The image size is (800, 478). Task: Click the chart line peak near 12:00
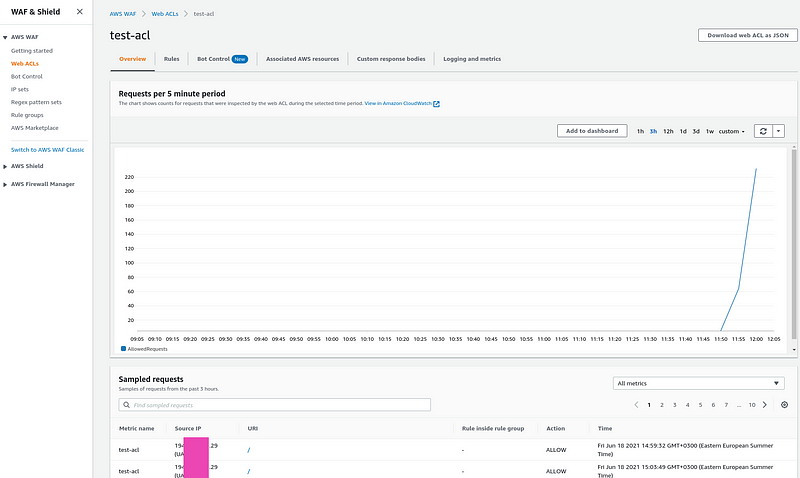coord(756,169)
